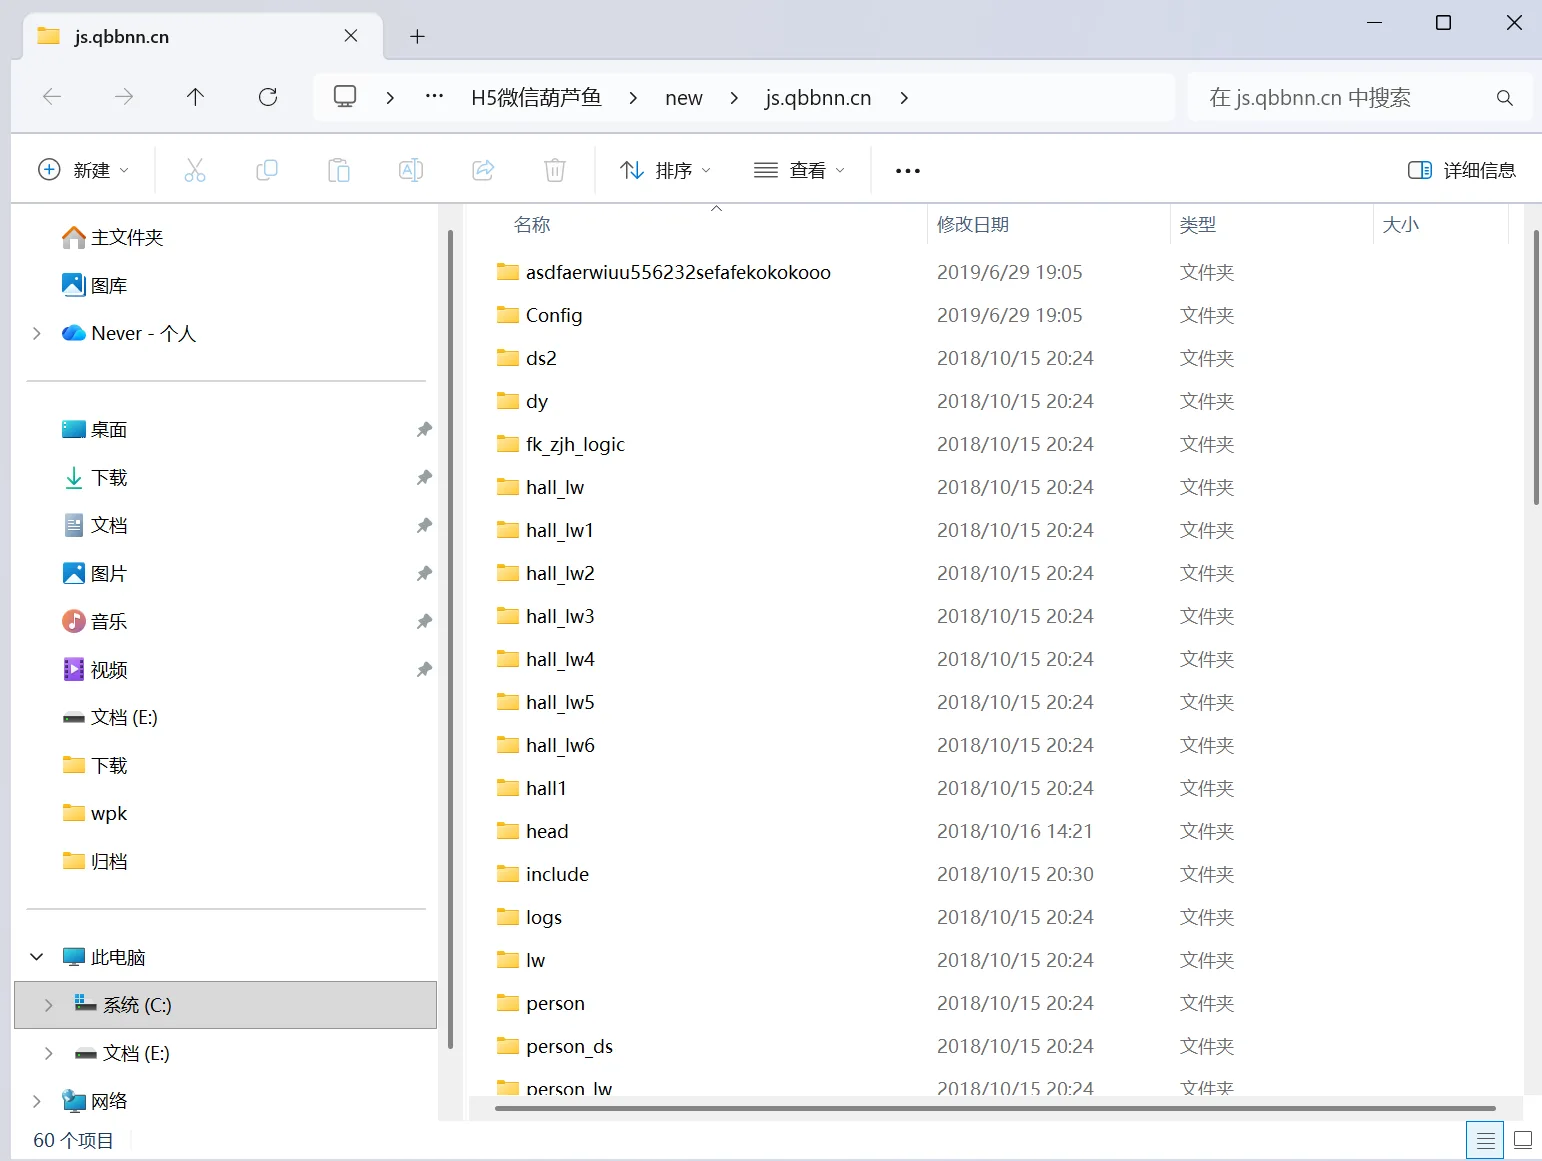1542x1161 pixels.
Task: Open the See more (…) toolbar menu
Action: [908, 171]
